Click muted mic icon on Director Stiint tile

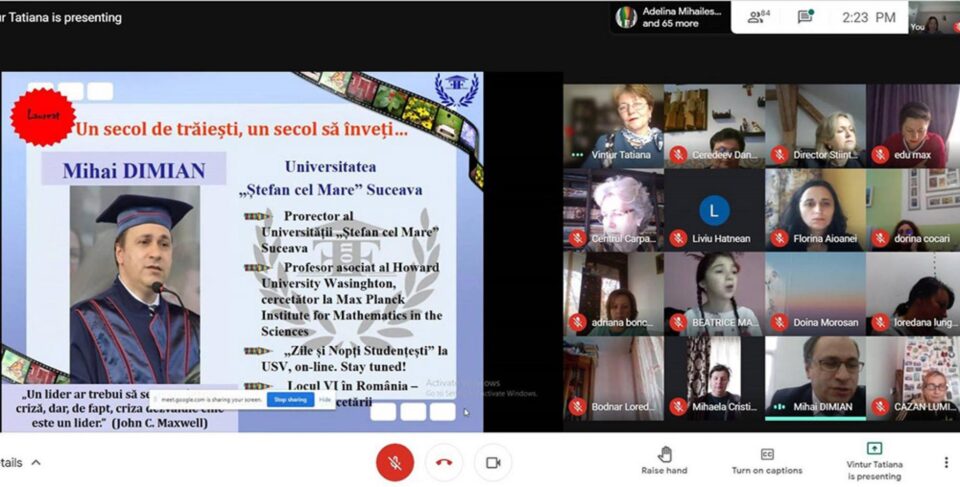[x=779, y=154]
